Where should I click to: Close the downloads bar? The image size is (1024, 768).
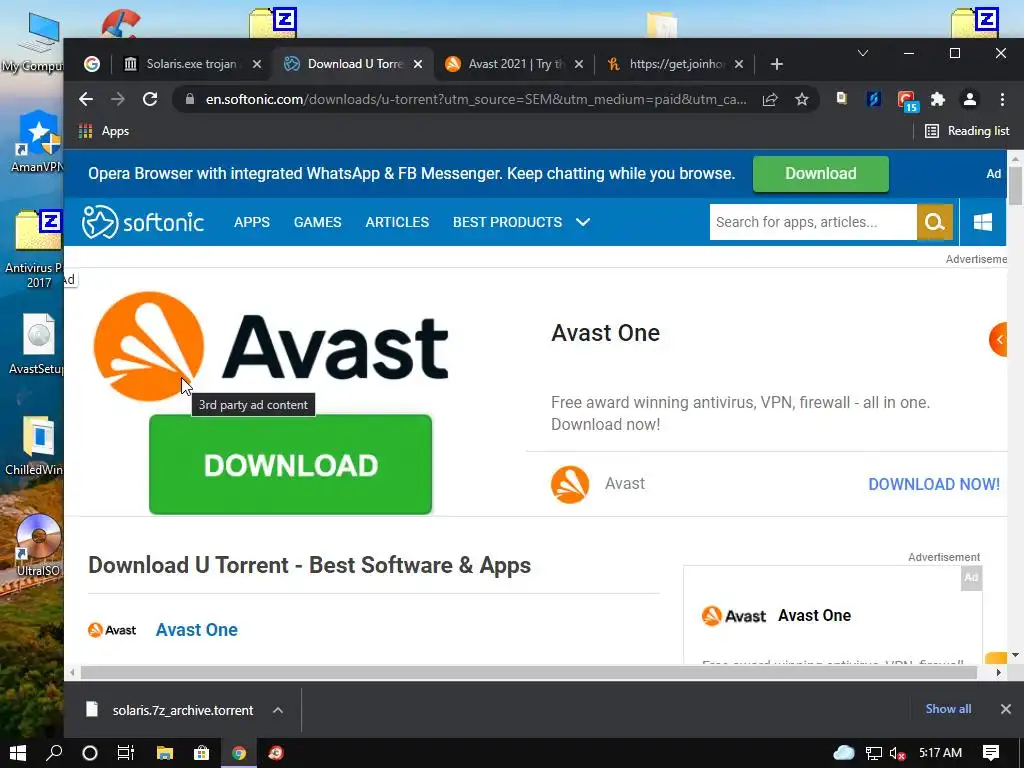click(1006, 709)
